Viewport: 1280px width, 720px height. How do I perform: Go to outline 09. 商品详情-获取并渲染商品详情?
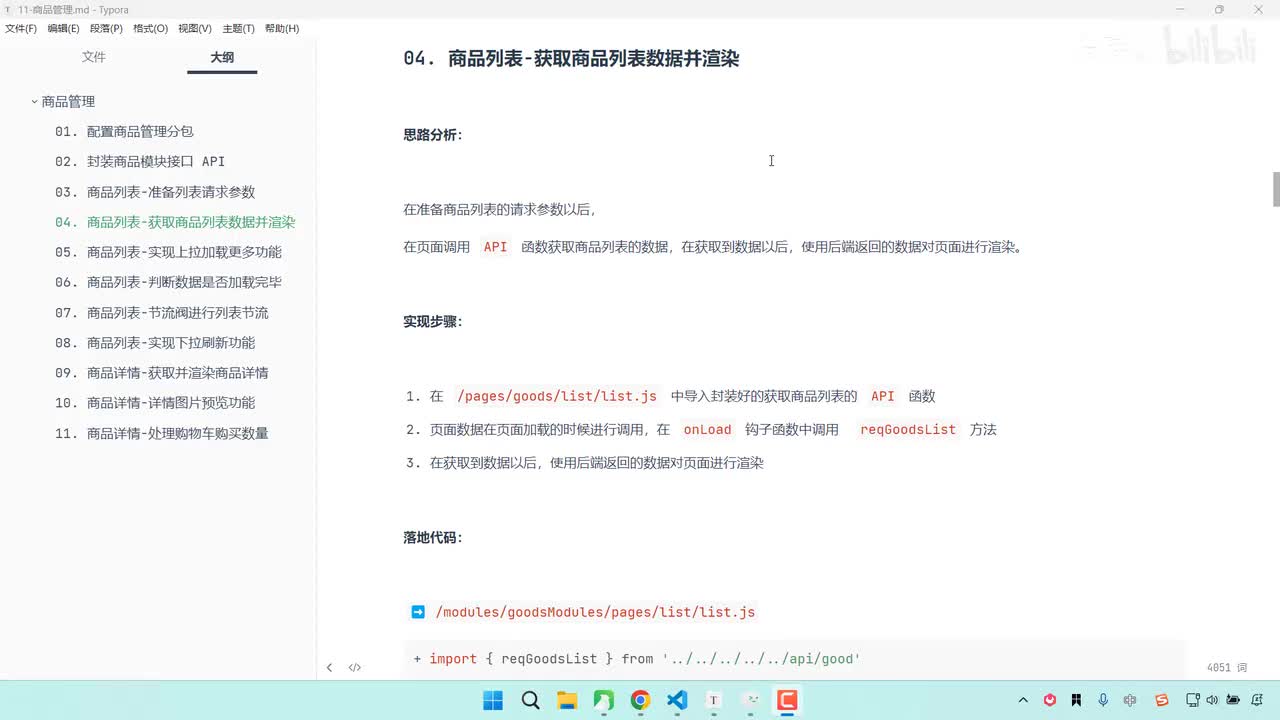pos(162,373)
